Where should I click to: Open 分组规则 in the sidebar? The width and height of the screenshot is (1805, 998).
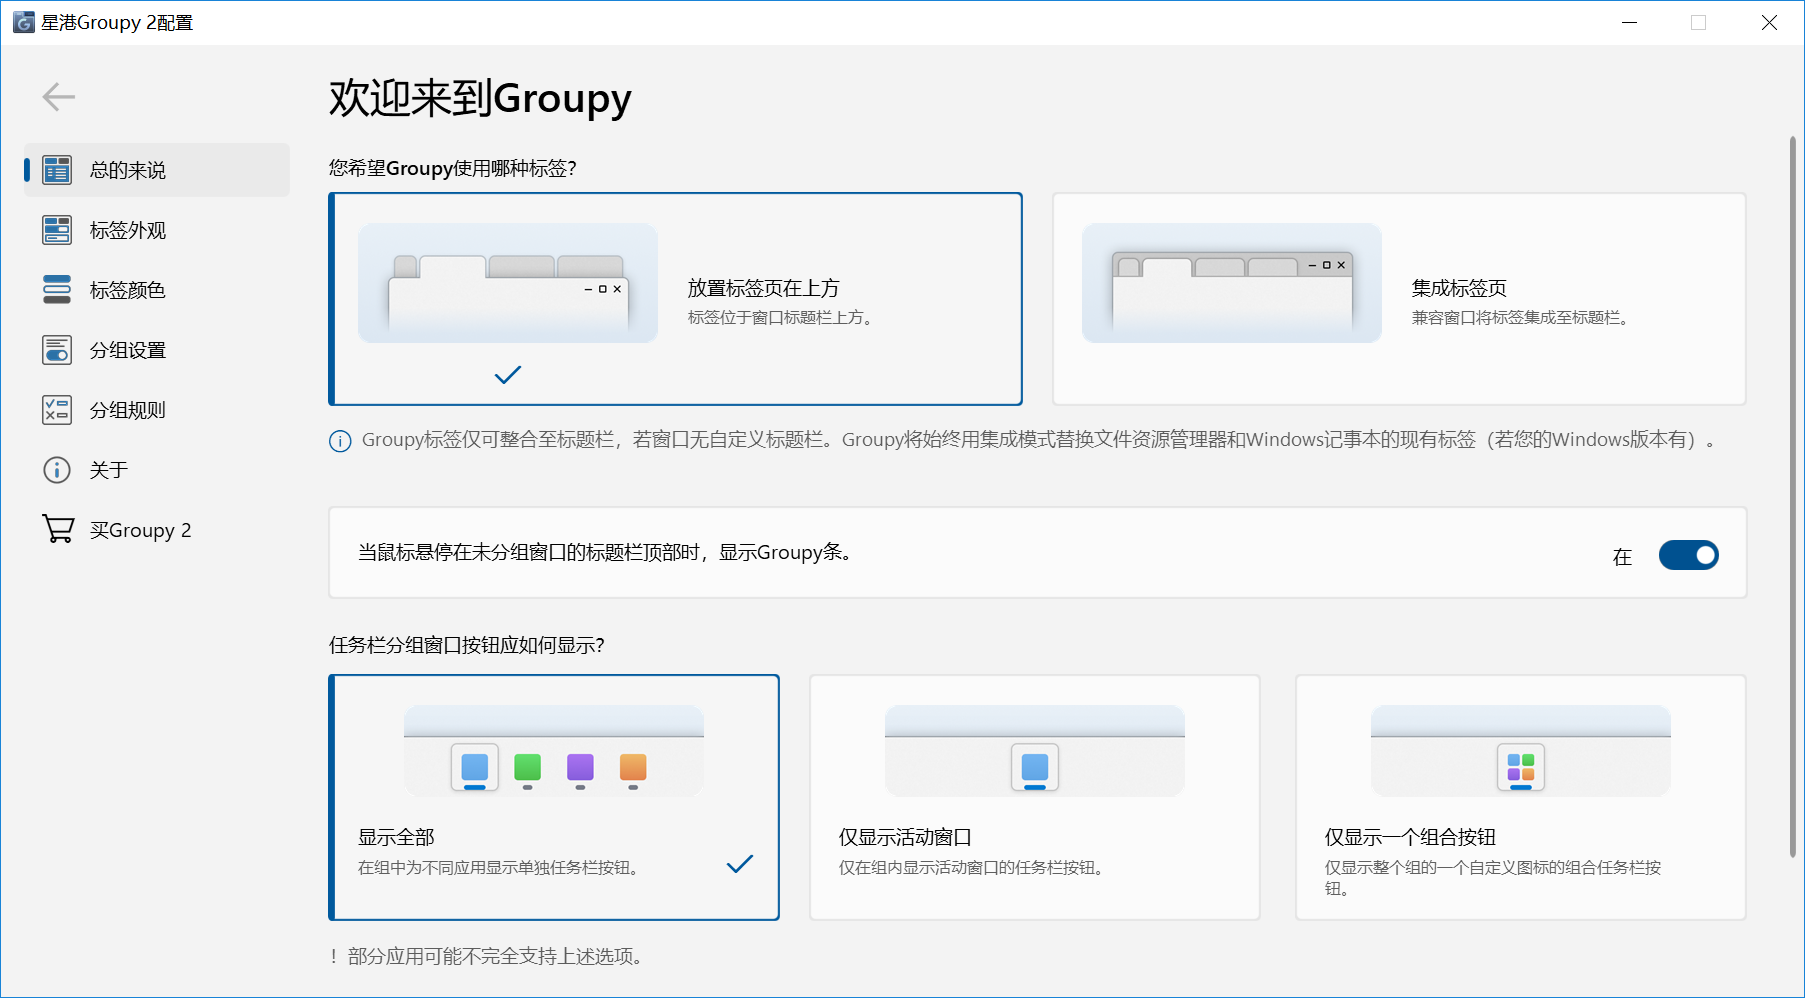(x=157, y=410)
